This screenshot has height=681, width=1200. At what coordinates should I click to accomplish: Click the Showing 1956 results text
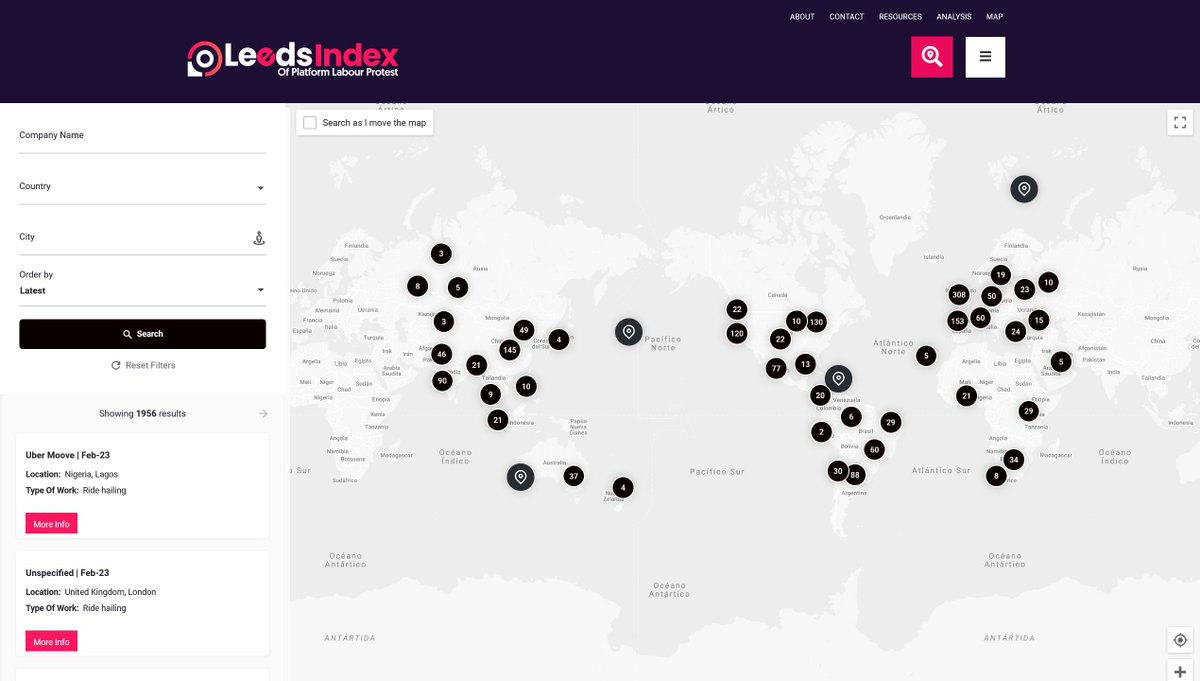tap(142, 414)
